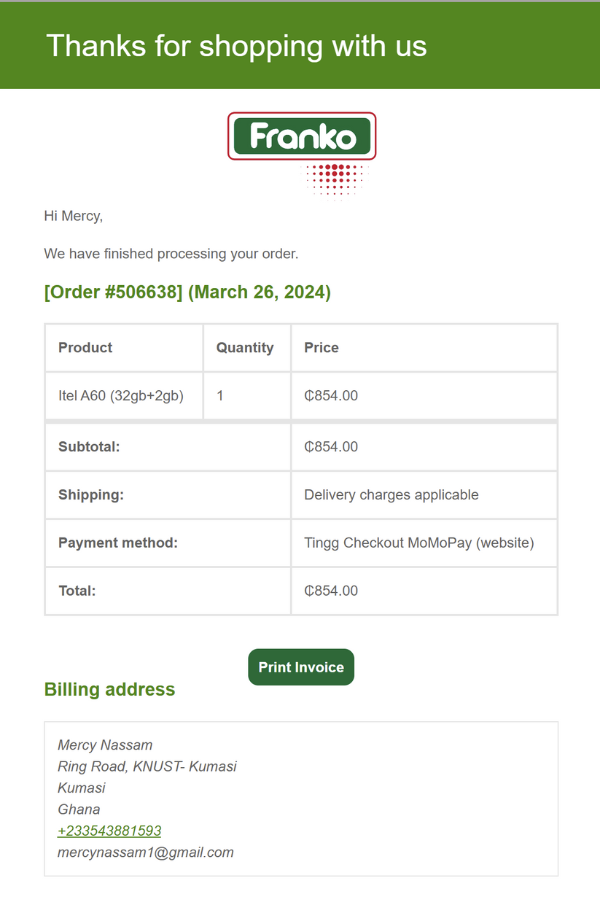Click the Franko logo image
The image size is (600, 900).
click(301, 137)
